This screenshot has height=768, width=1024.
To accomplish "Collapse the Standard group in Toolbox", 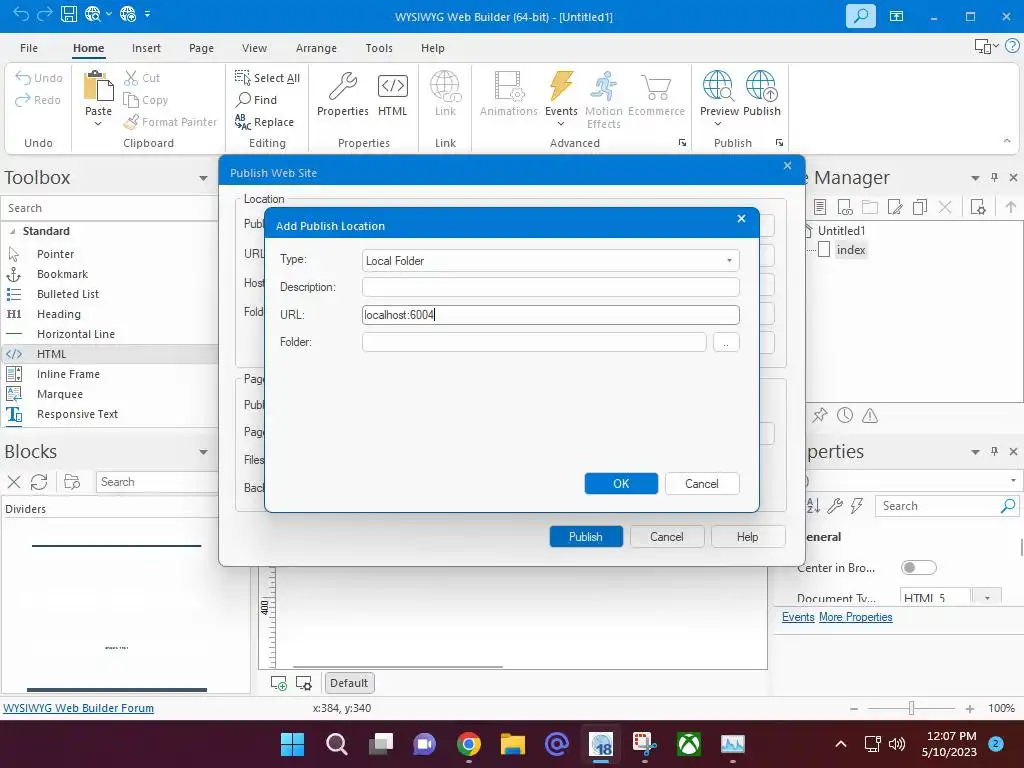I will click(x=12, y=231).
